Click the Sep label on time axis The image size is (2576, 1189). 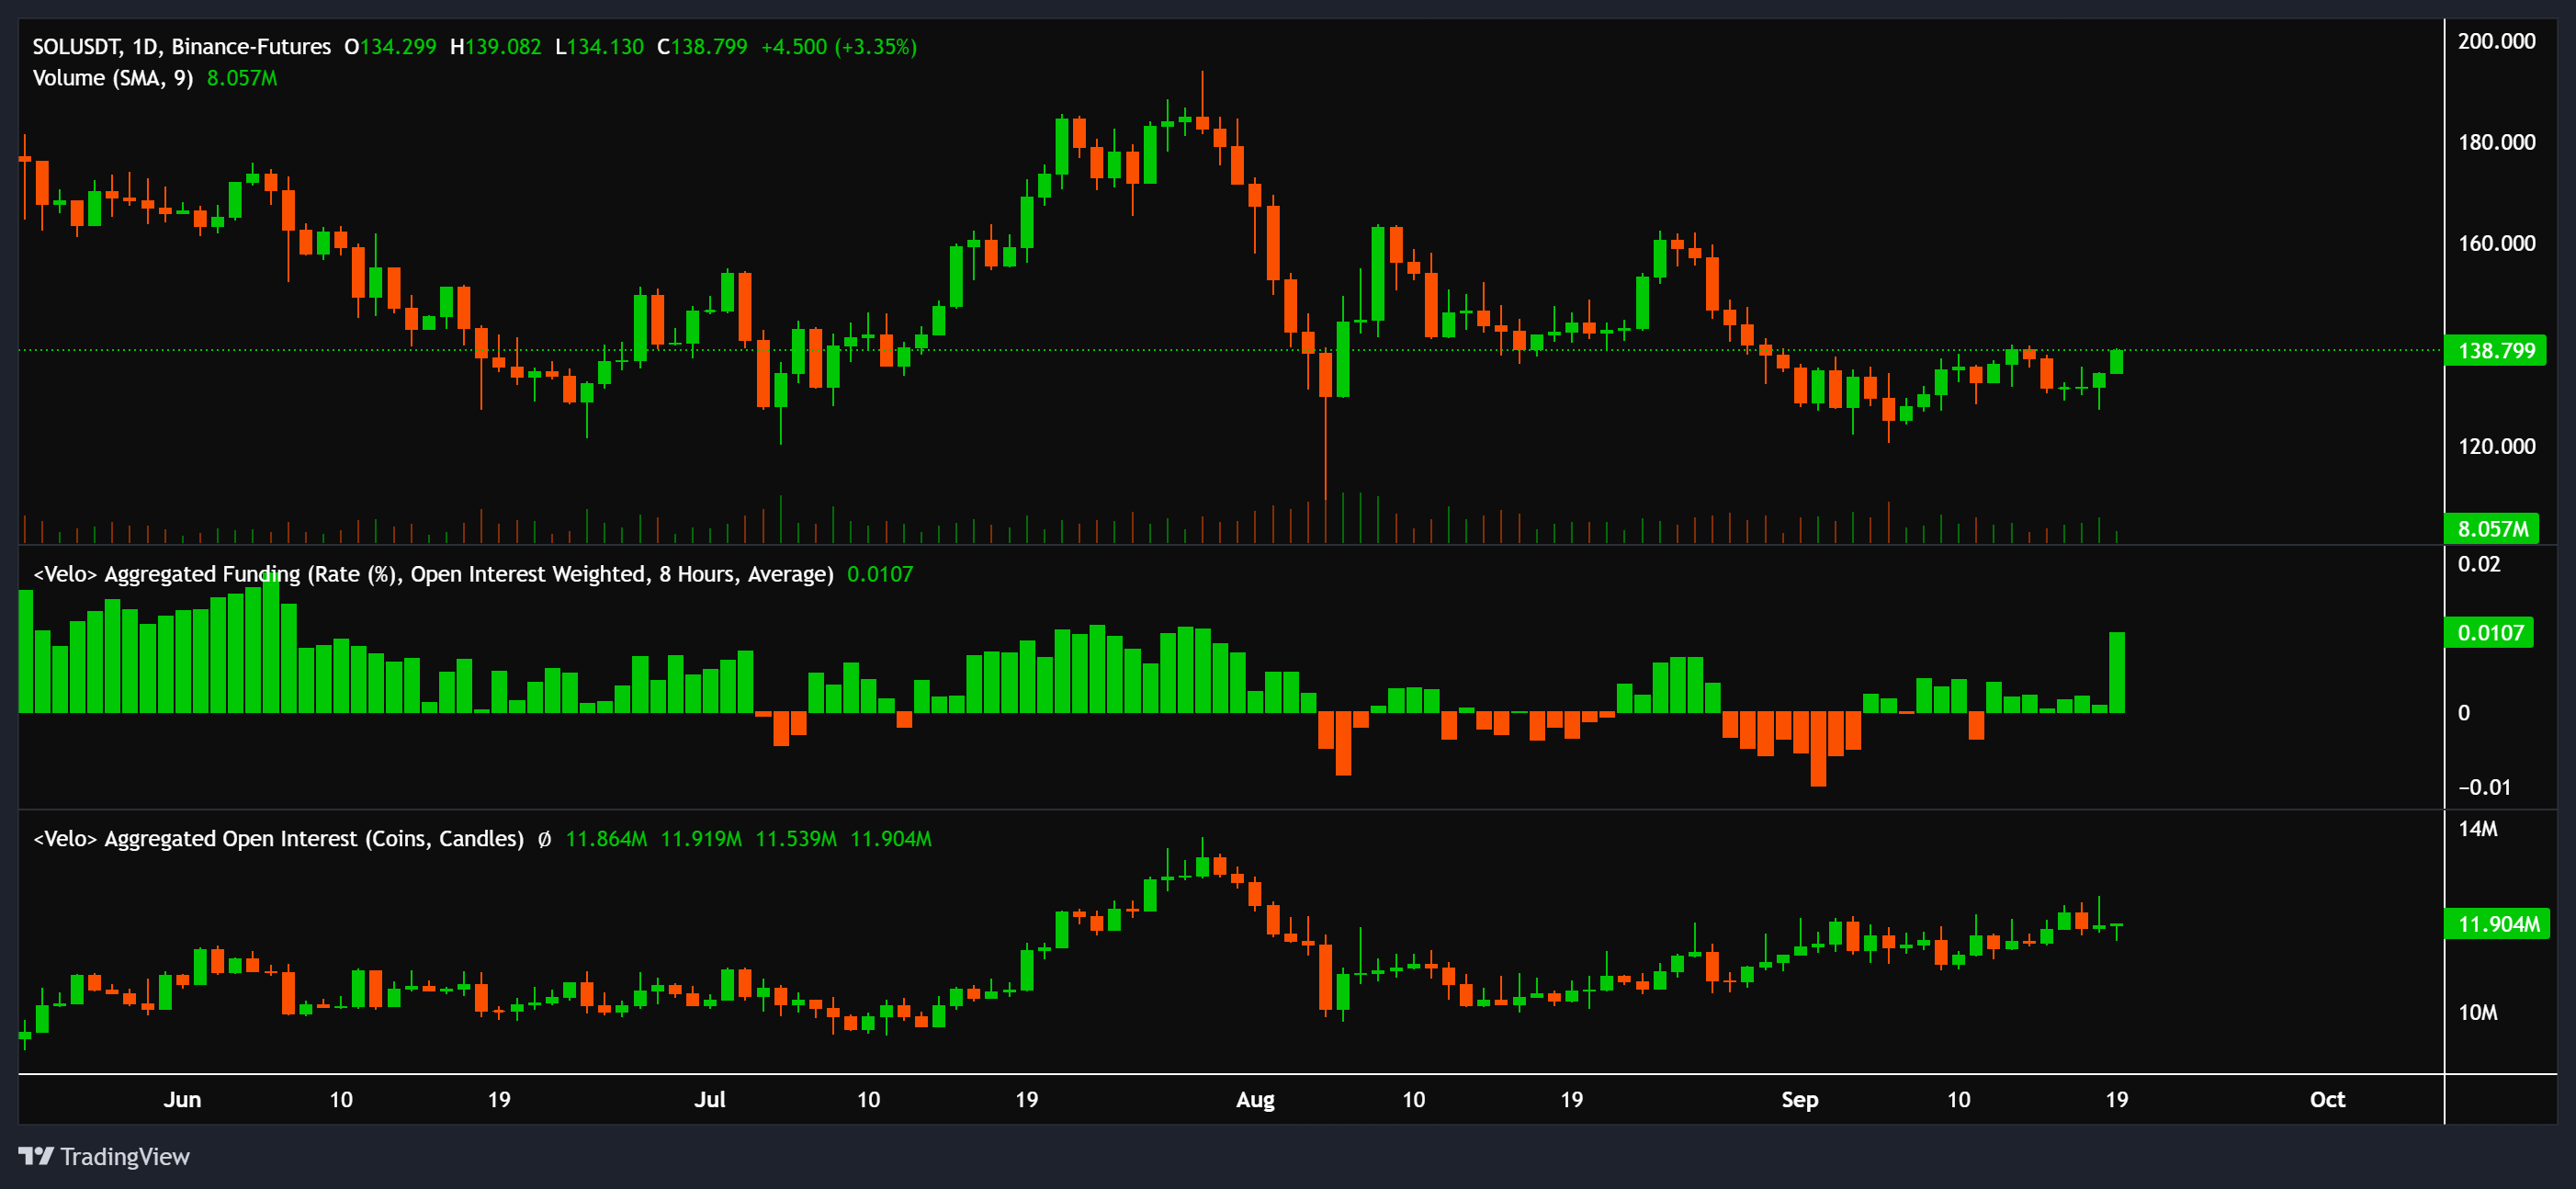click(x=1799, y=1100)
